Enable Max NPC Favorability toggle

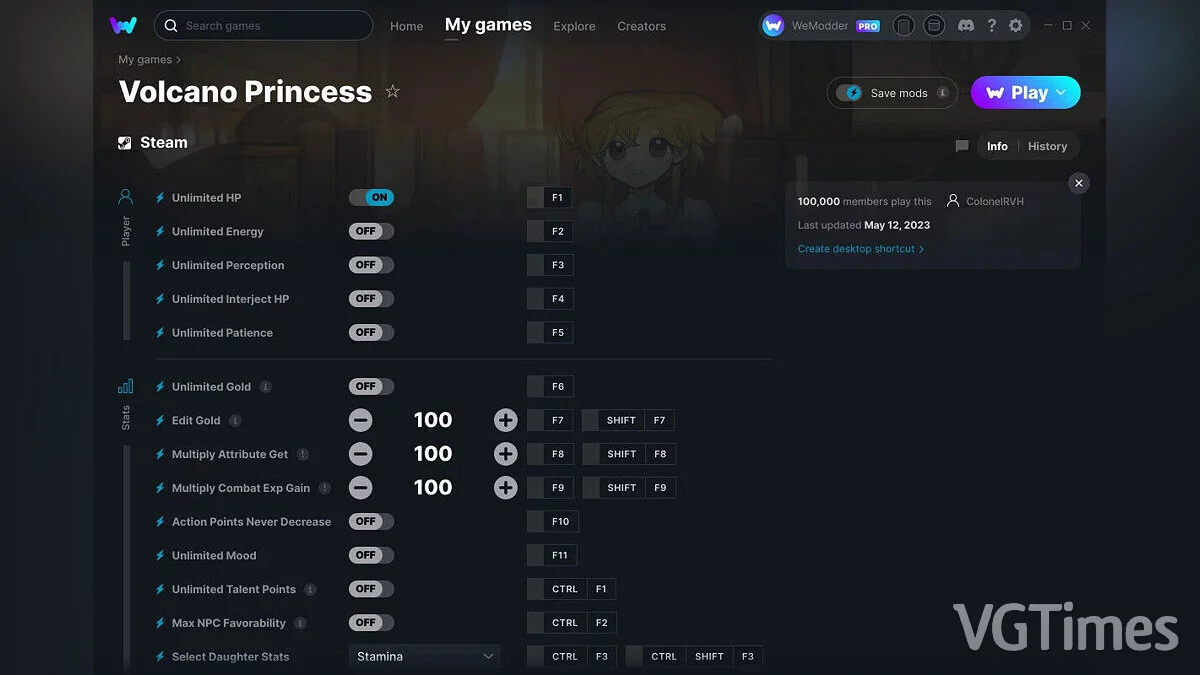click(x=371, y=622)
